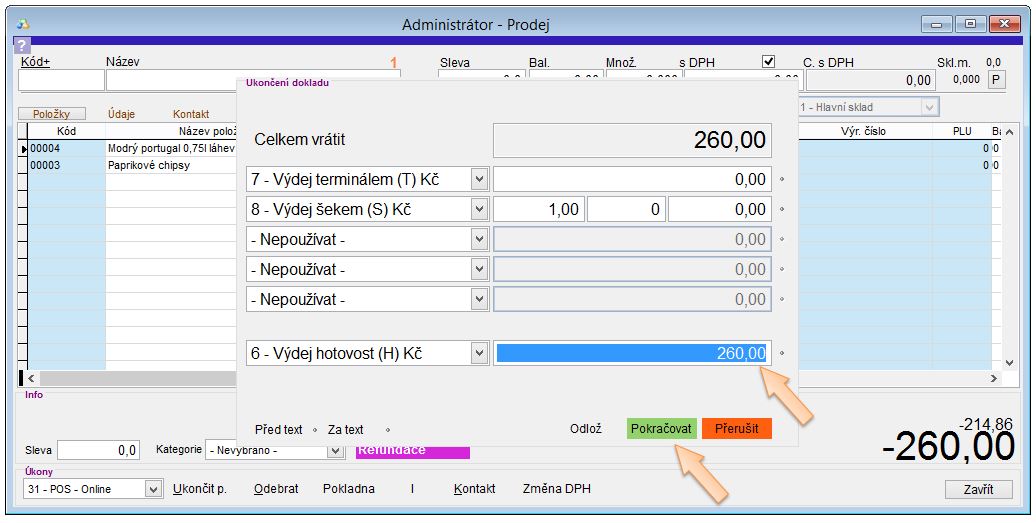Image resolution: width=1036 pixels, height=523 pixels.
Task: Open the '7 - Výdej terminálem (T) Kč' dropdown
Action: [x=478, y=179]
